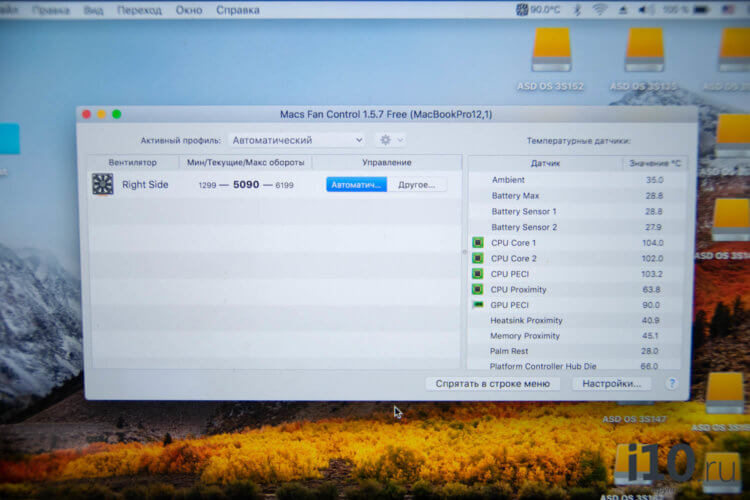The image size is (750, 500).
Task: Click the Right Side fan icon
Action: pyautogui.click(x=103, y=184)
